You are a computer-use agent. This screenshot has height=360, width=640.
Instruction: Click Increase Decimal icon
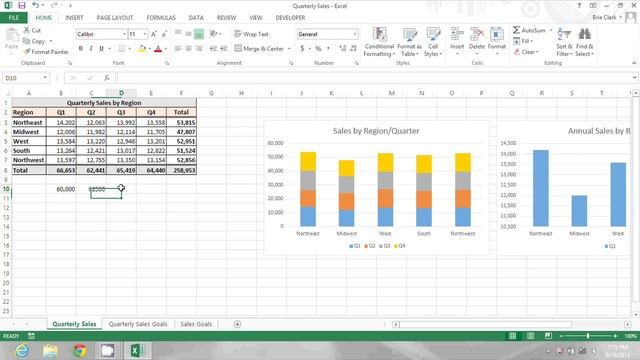coord(342,49)
